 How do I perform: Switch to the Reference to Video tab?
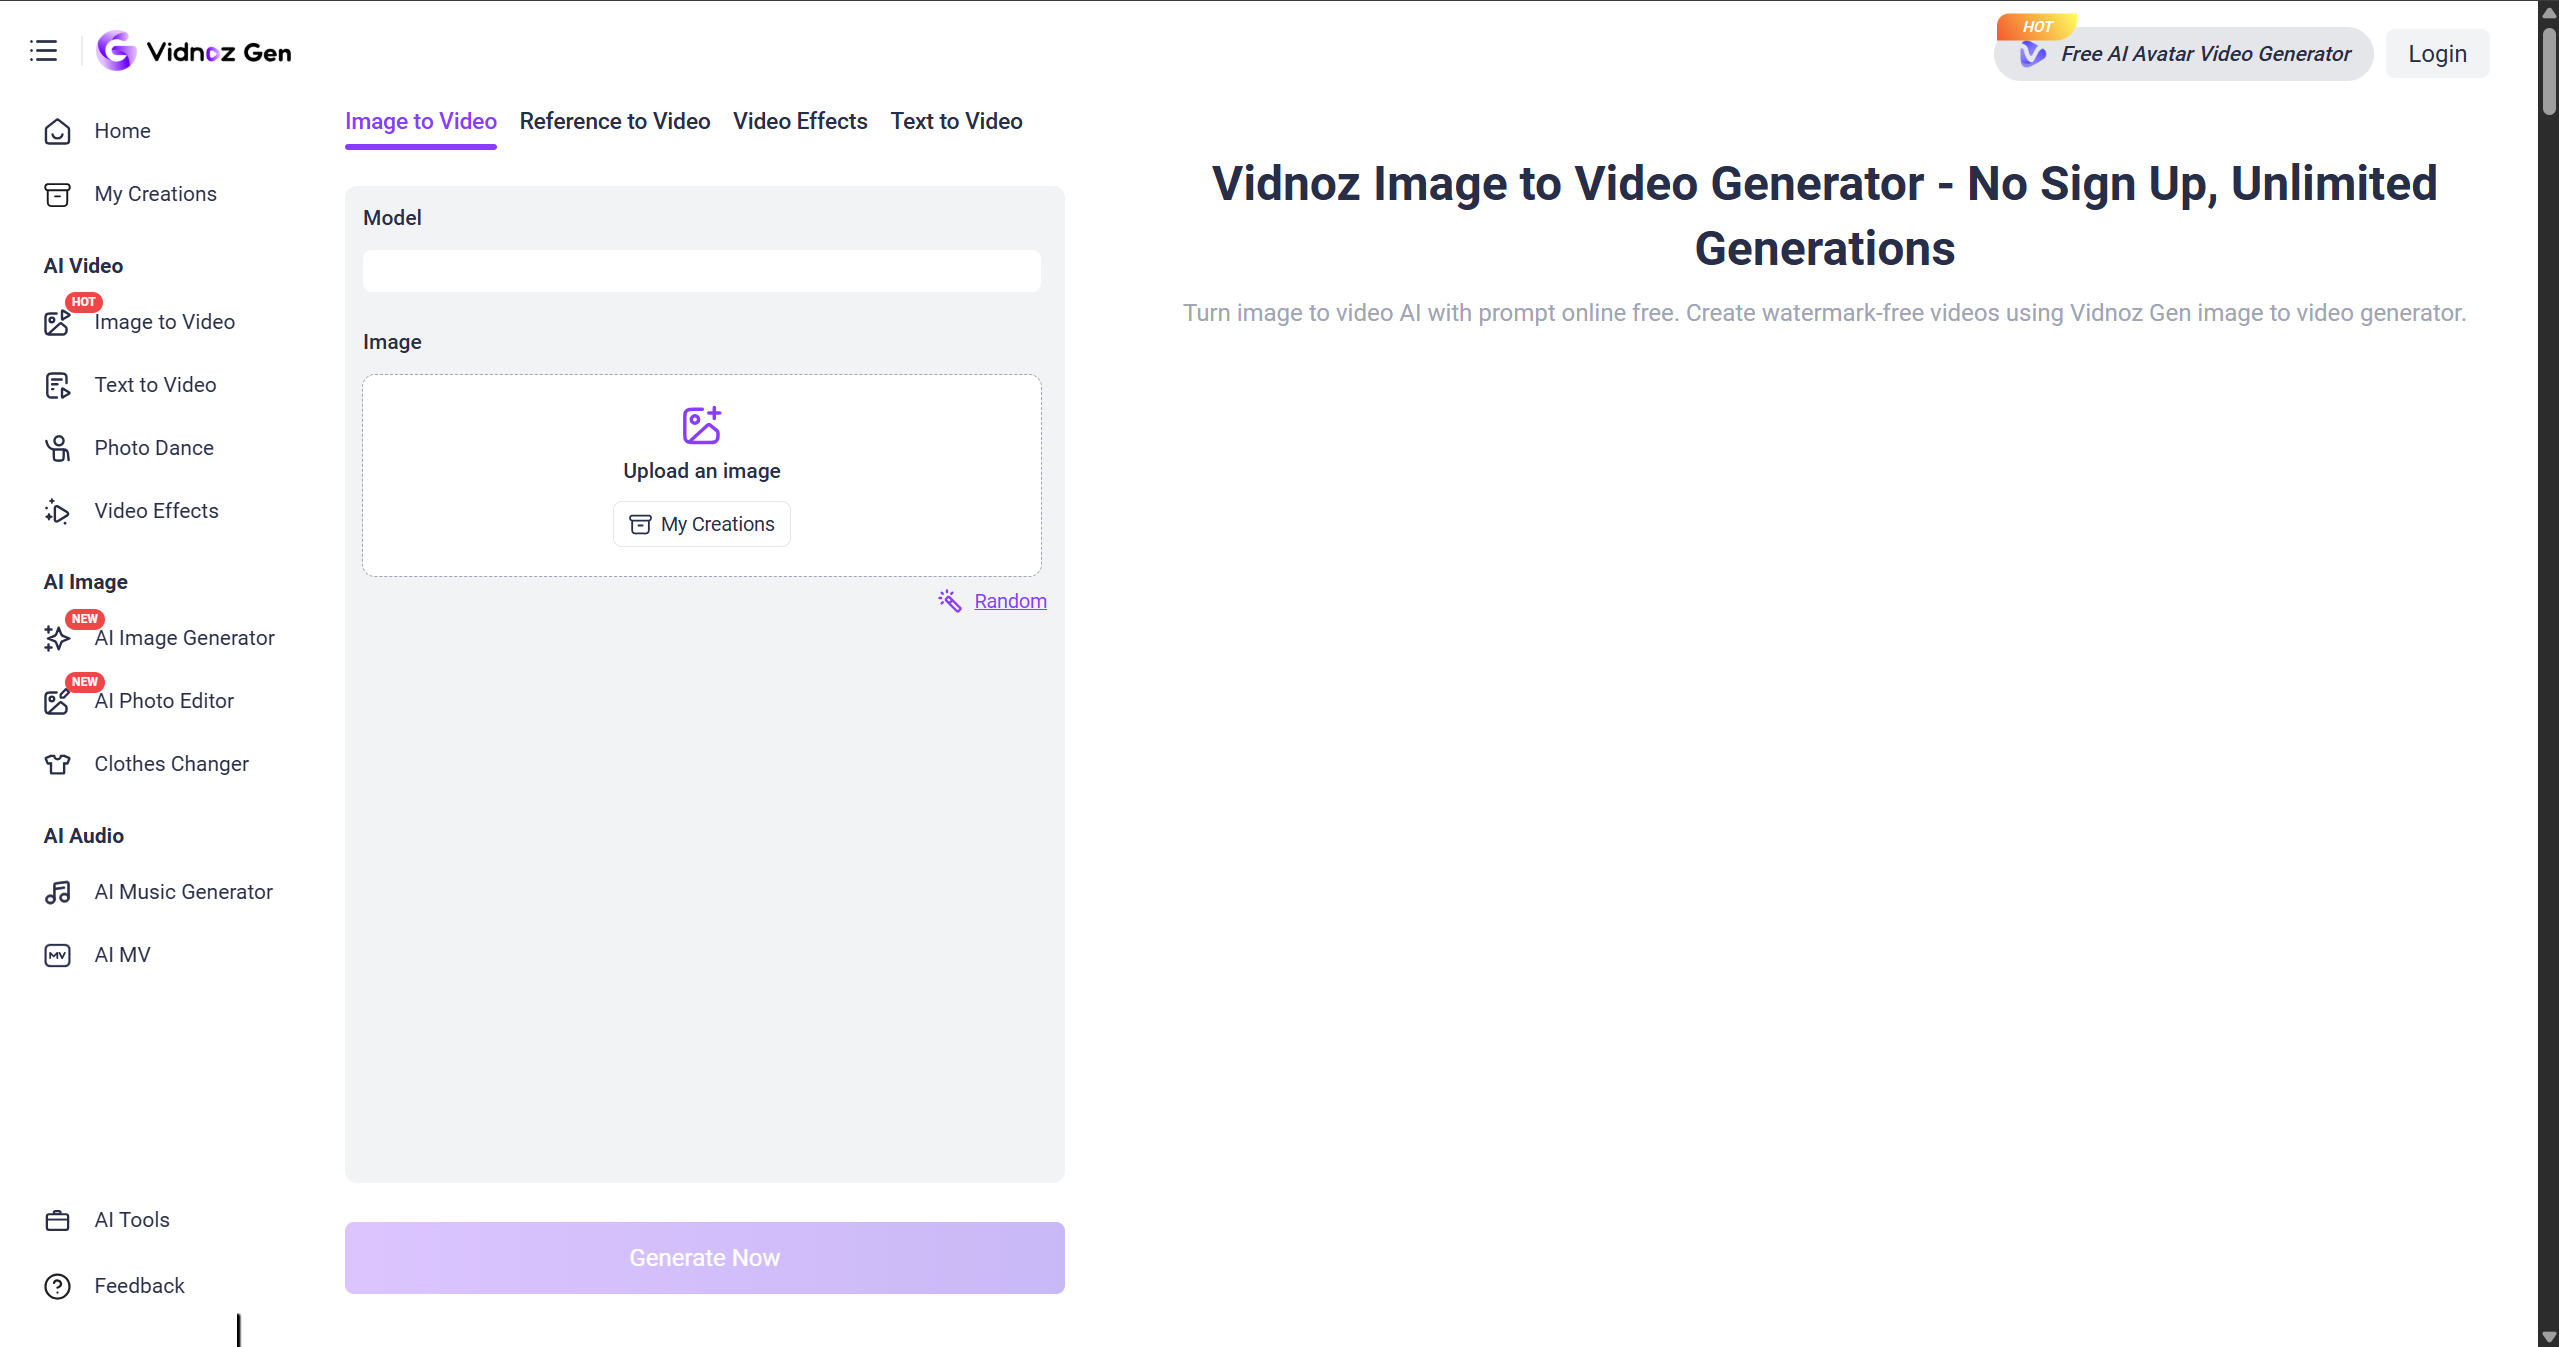click(615, 121)
